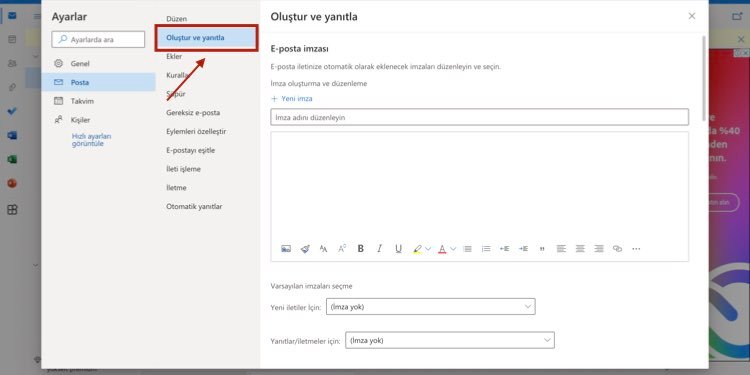Open the Yanıtlar/iletmeler için dropdown
This screenshot has width=750, height=375.
[450, 341]
